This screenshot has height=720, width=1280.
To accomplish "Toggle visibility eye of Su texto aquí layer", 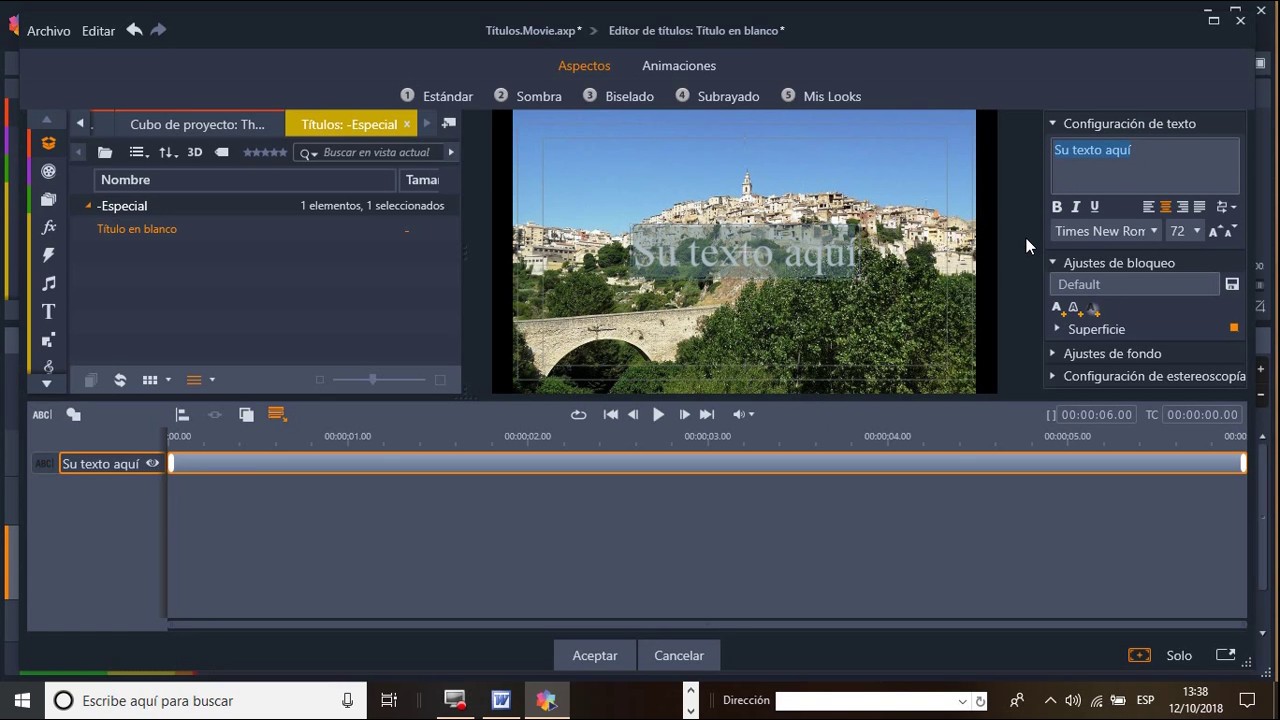I will [x=152, y=463].
